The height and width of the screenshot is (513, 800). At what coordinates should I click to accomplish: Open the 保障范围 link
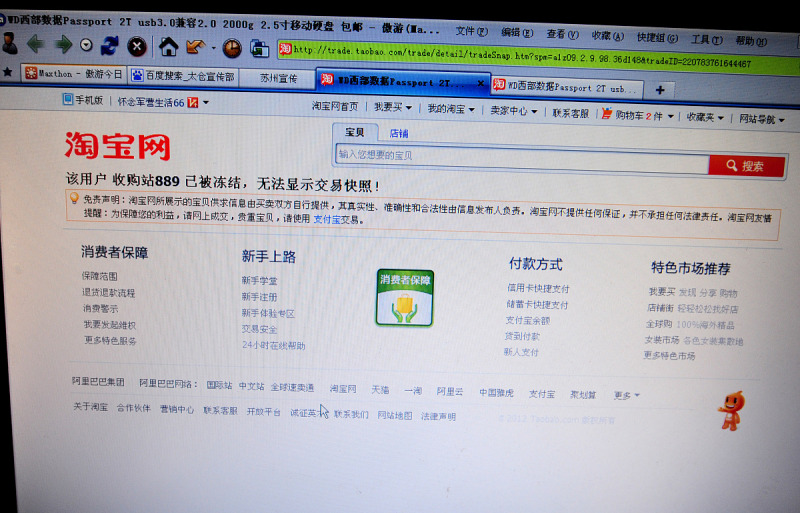click(99, 276)
